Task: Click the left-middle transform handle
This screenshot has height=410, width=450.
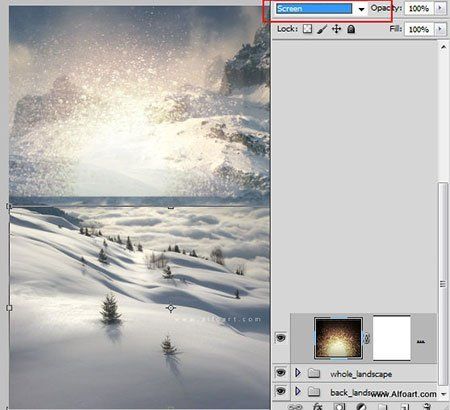Action: (9, 308)
